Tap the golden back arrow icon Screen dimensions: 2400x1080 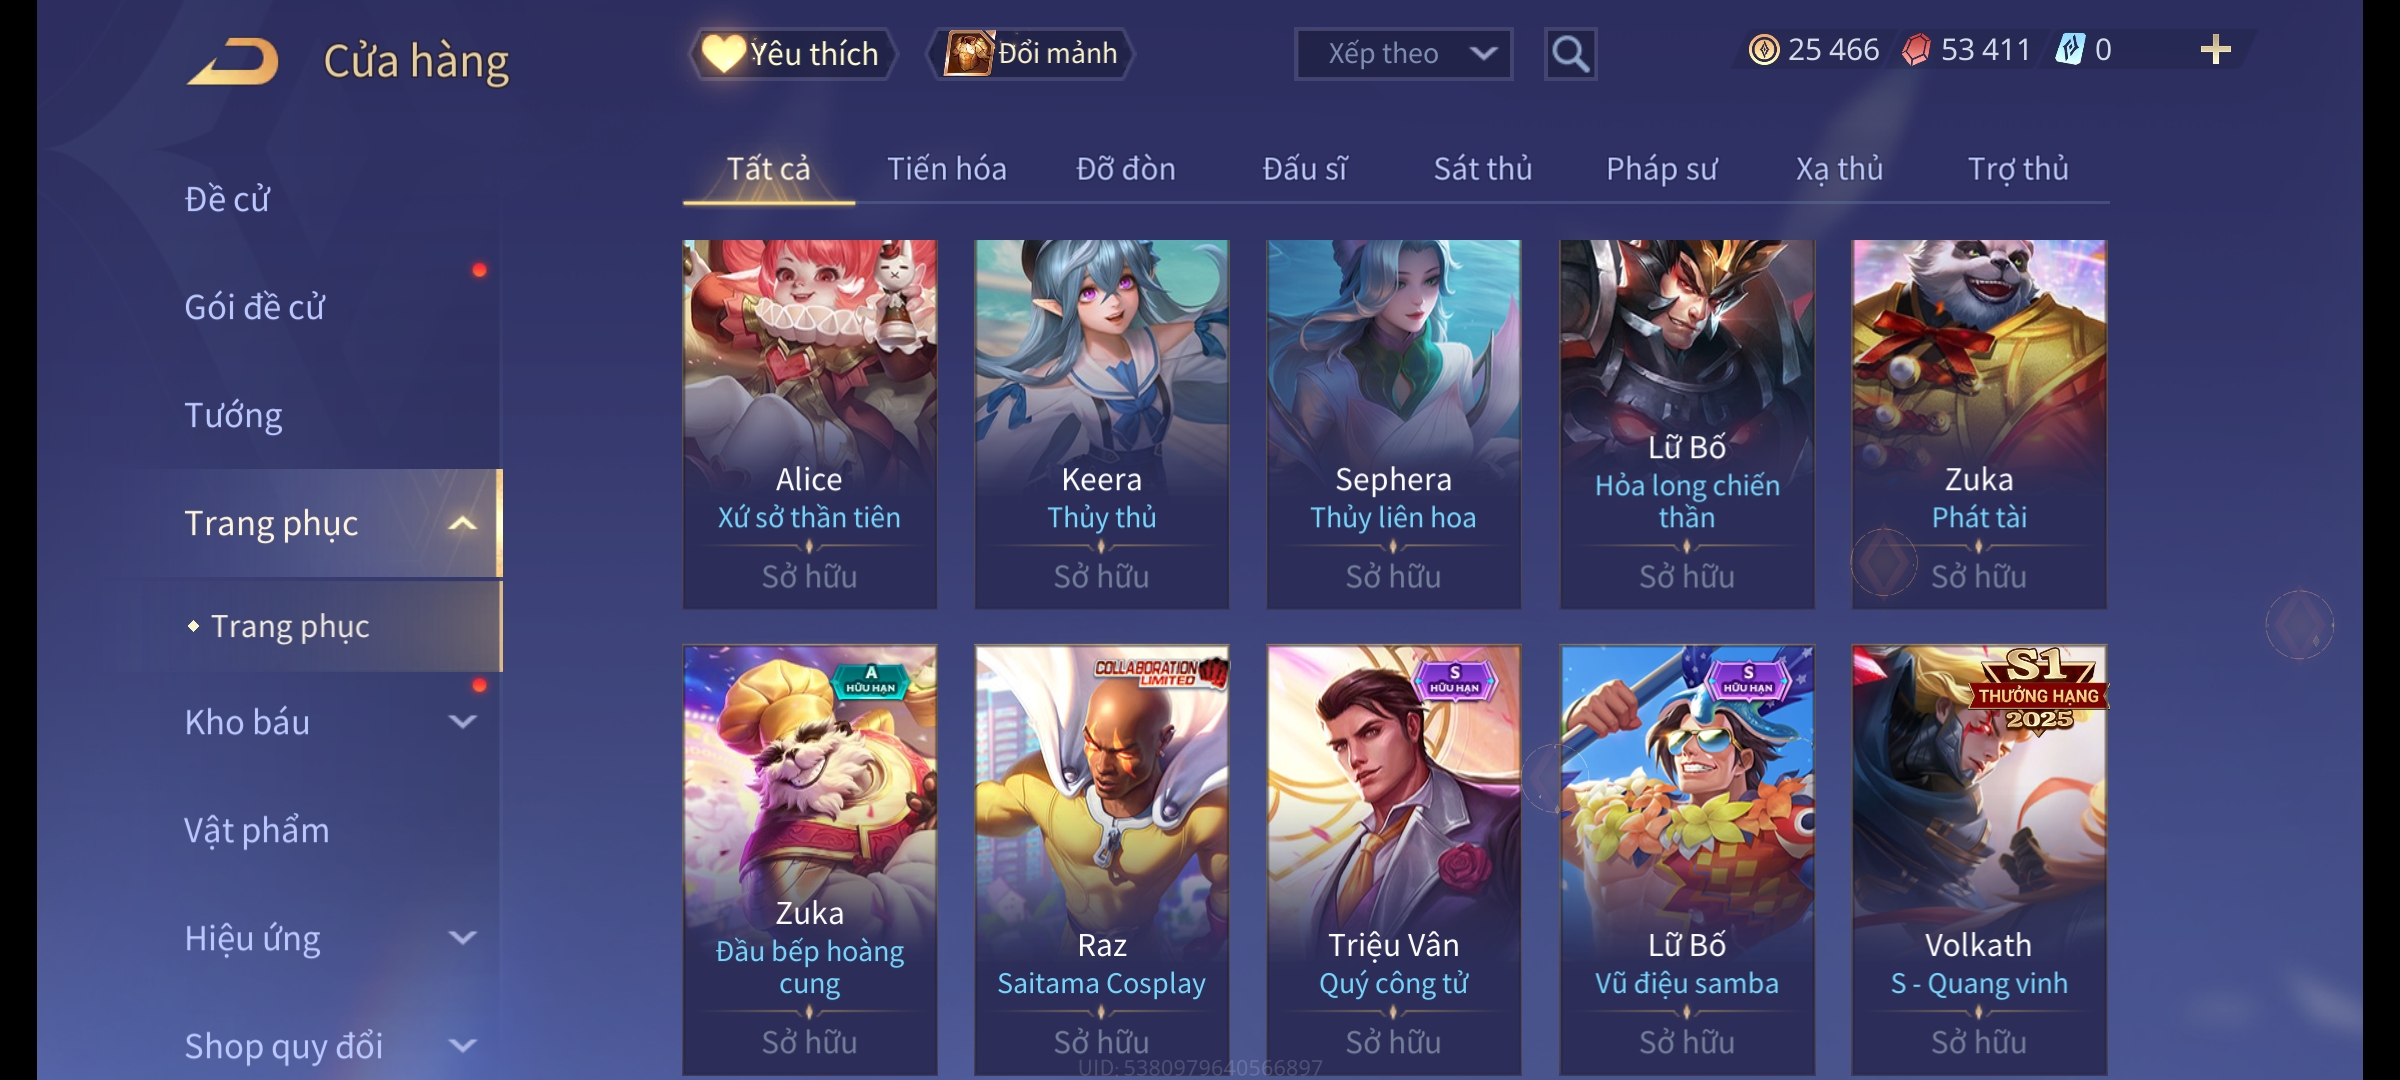pos(232,61)
